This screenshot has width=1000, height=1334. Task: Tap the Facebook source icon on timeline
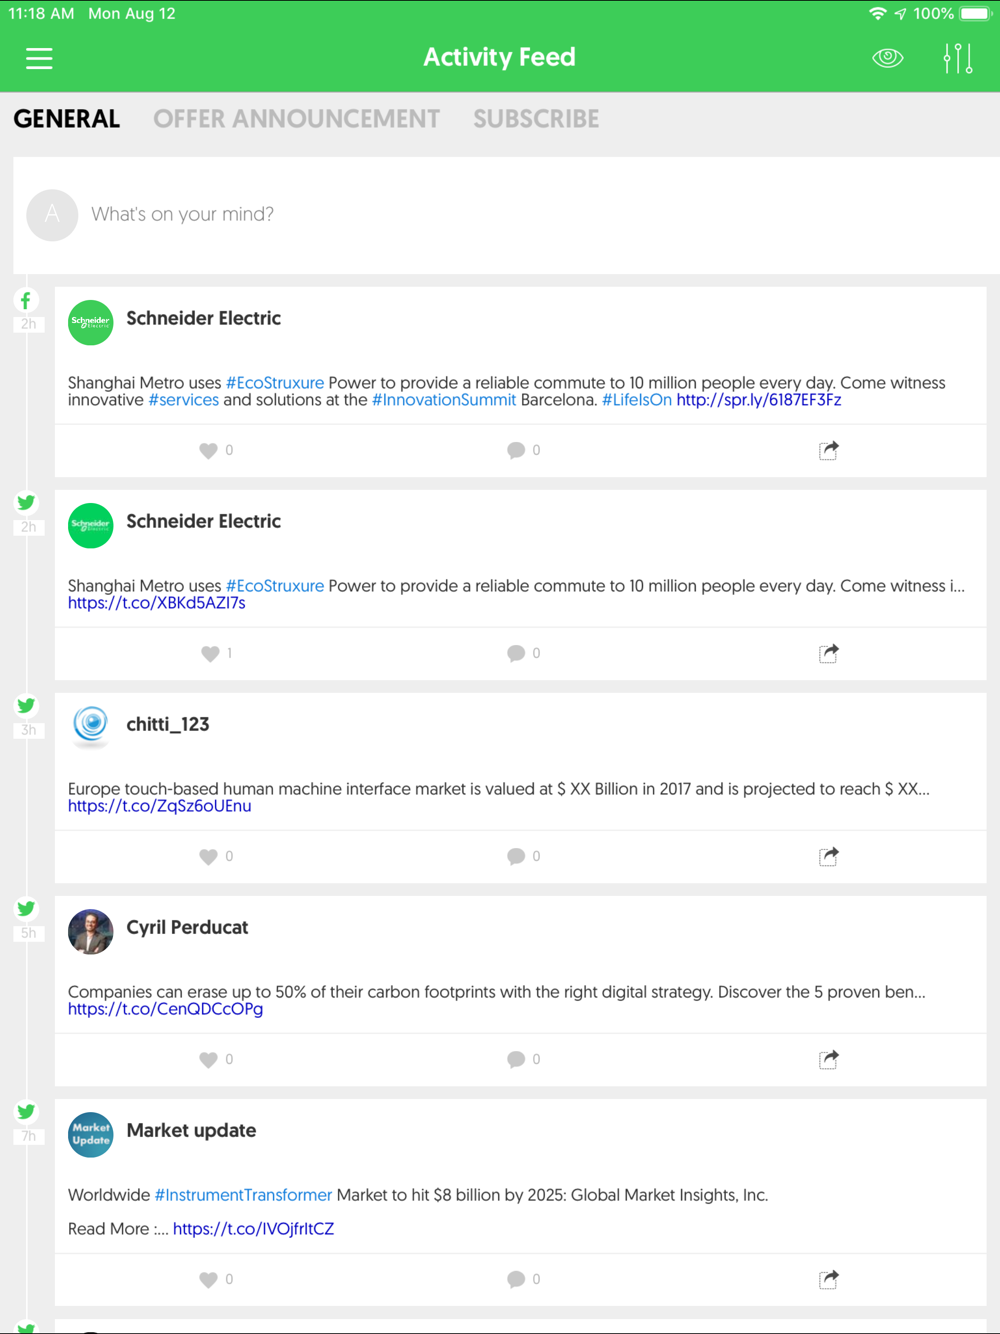27,300
